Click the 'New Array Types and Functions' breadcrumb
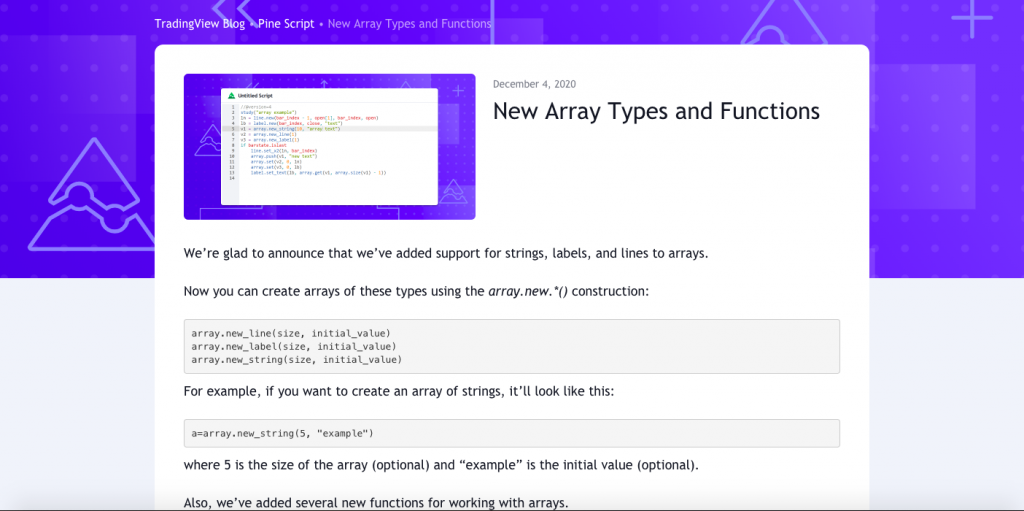 pos(409,24)
